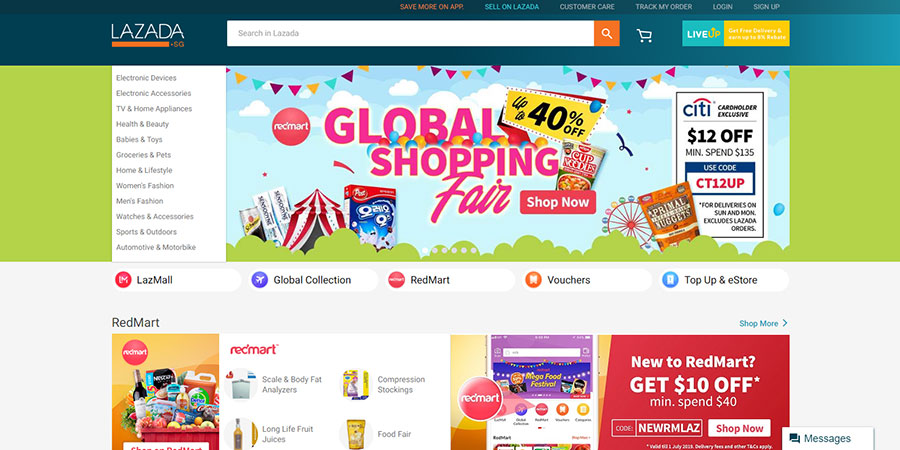Click the LOGIN link
The height and width of the screenshot is (450, 900).
723,7
